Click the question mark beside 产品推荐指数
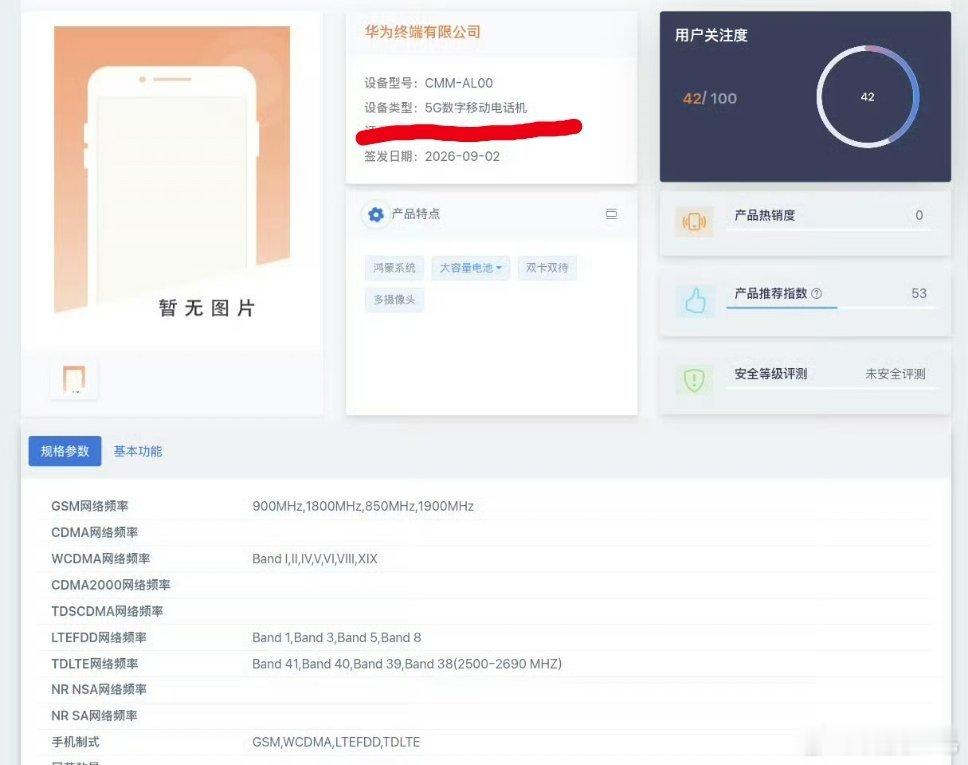968x765 pixels. click(x=816, y=293)
